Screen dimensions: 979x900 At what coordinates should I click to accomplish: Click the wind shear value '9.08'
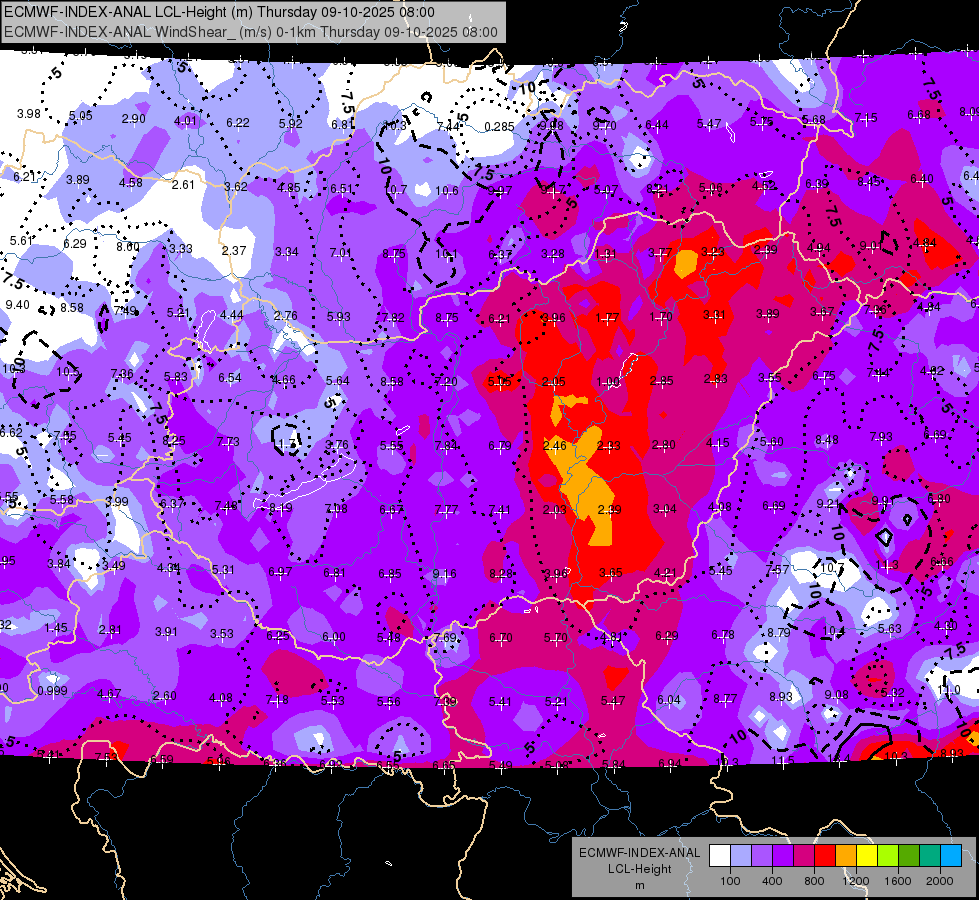coord(836,695)
